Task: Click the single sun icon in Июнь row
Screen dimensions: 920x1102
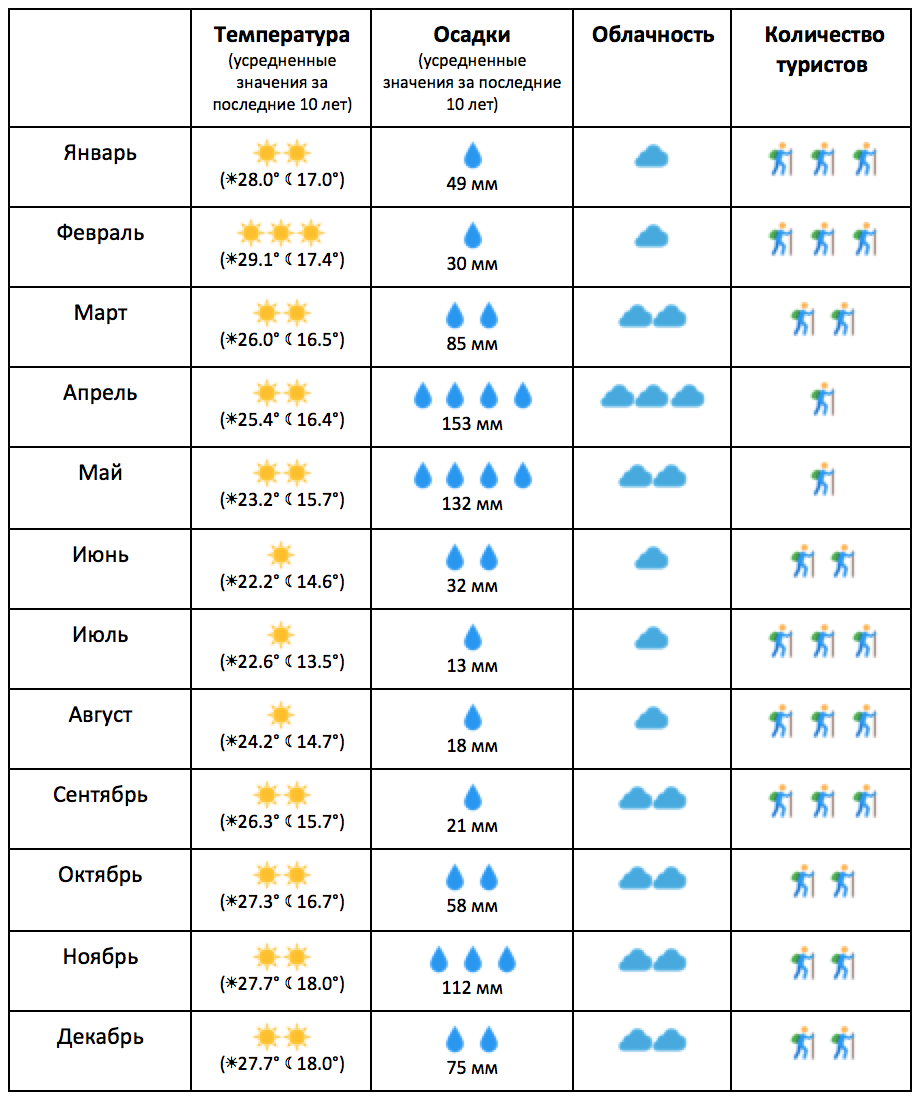Action: [x=281, y=555]
